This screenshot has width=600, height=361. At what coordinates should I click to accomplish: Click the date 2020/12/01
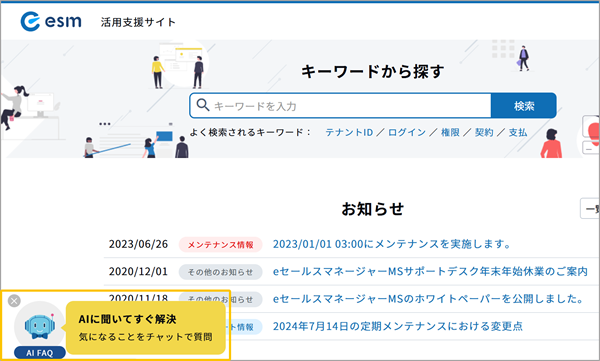click(x=138, y=272)
